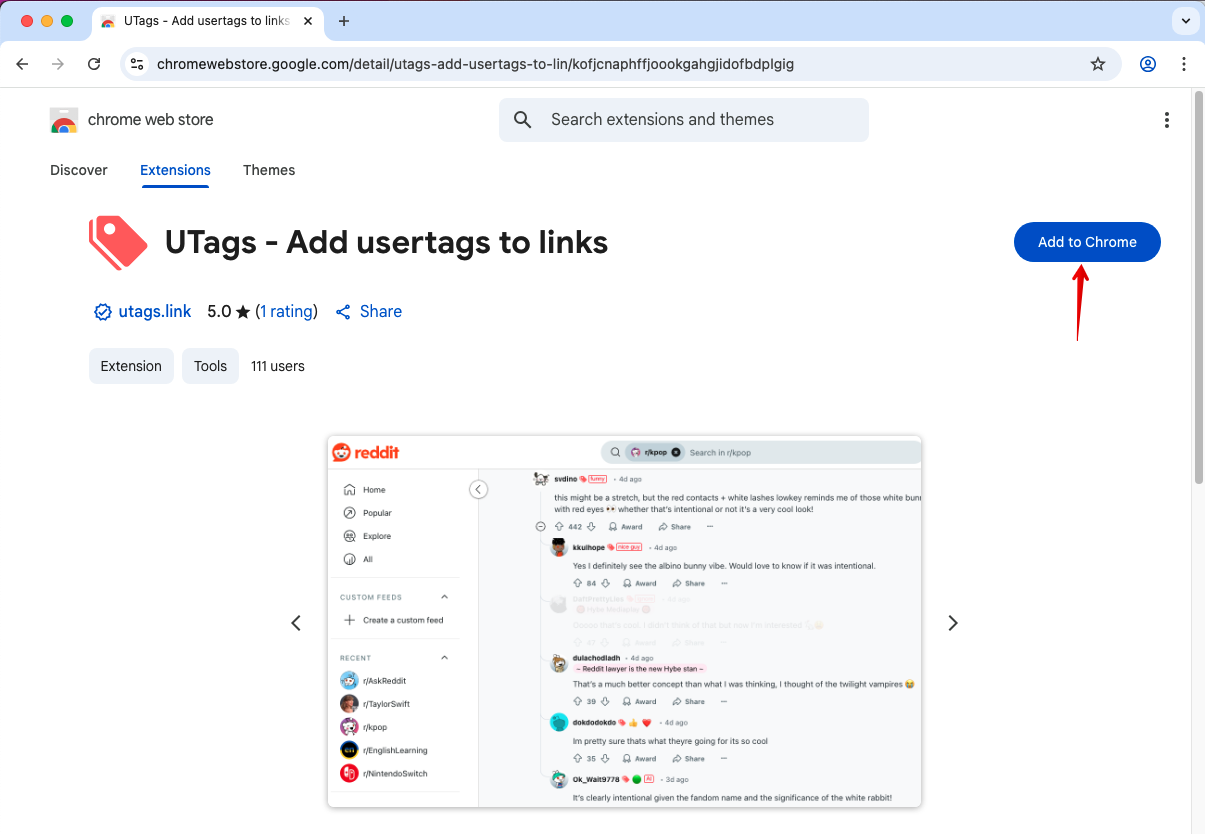
Task: Click the Chrome Web Store logo icon
Action: [x=64, y=120]
